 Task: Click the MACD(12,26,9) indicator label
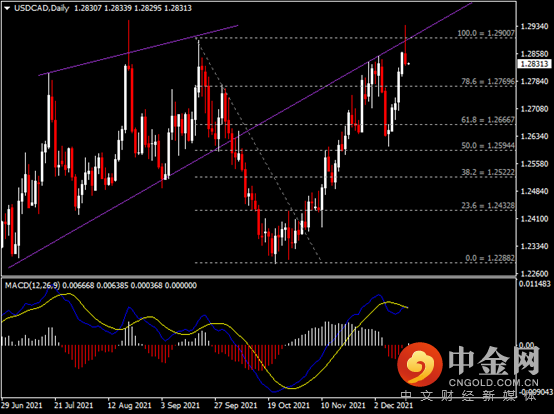pos(33,285)
